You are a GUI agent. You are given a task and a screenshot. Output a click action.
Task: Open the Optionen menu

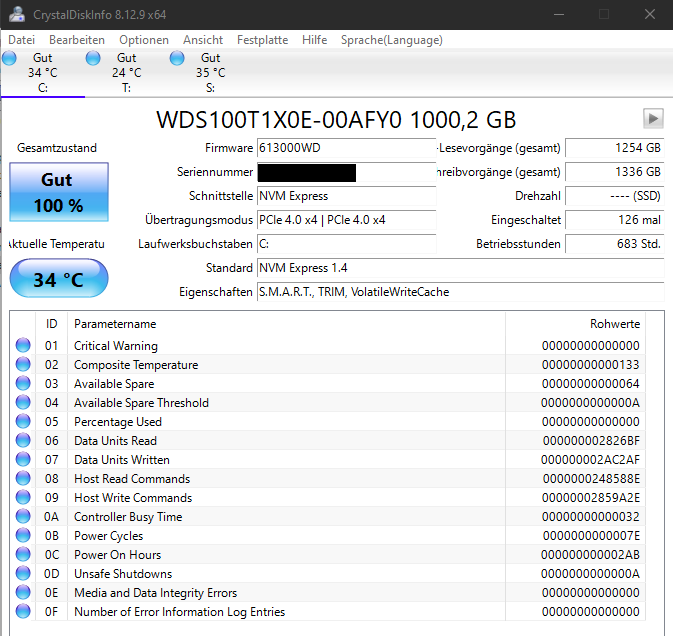coord(144,40)
